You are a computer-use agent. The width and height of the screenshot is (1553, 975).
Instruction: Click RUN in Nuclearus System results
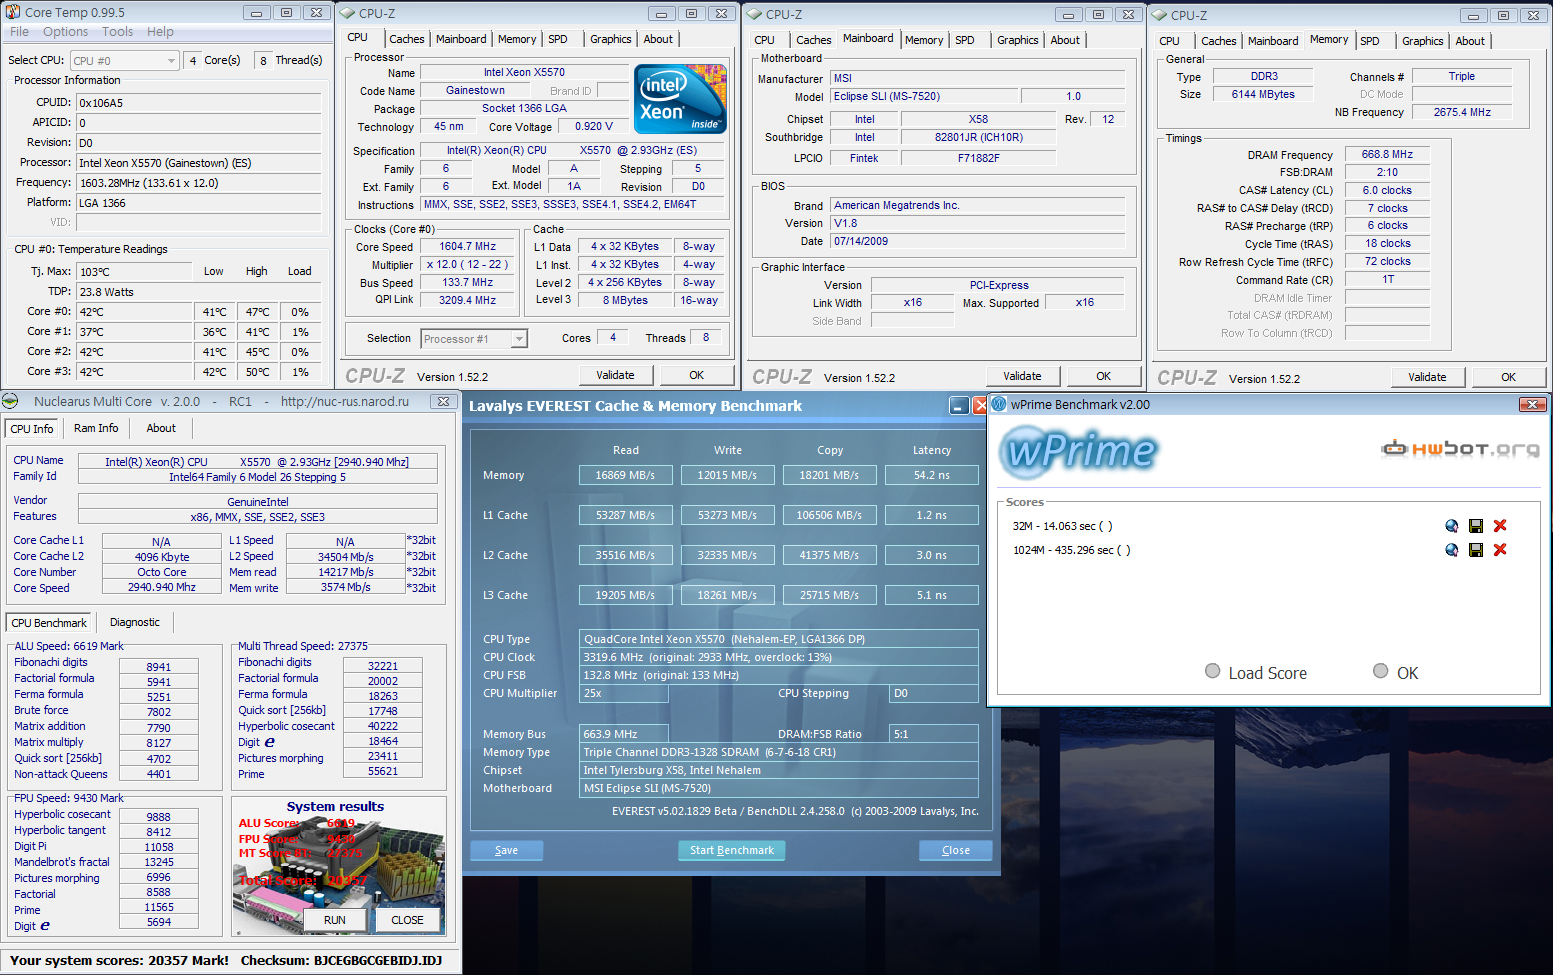tap(335, 920)
